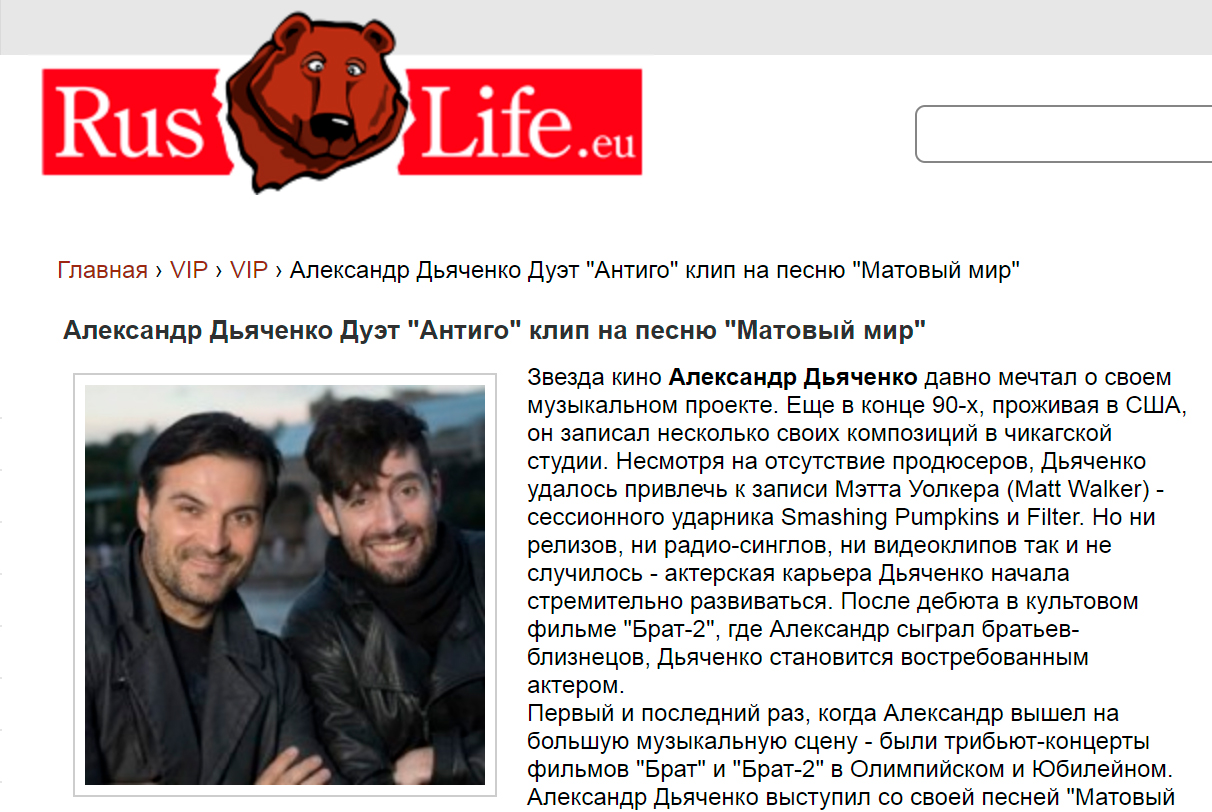Click the paragraph starting "Первый и последний раз"
The image size is (1212, 812).
coord(850,756)
